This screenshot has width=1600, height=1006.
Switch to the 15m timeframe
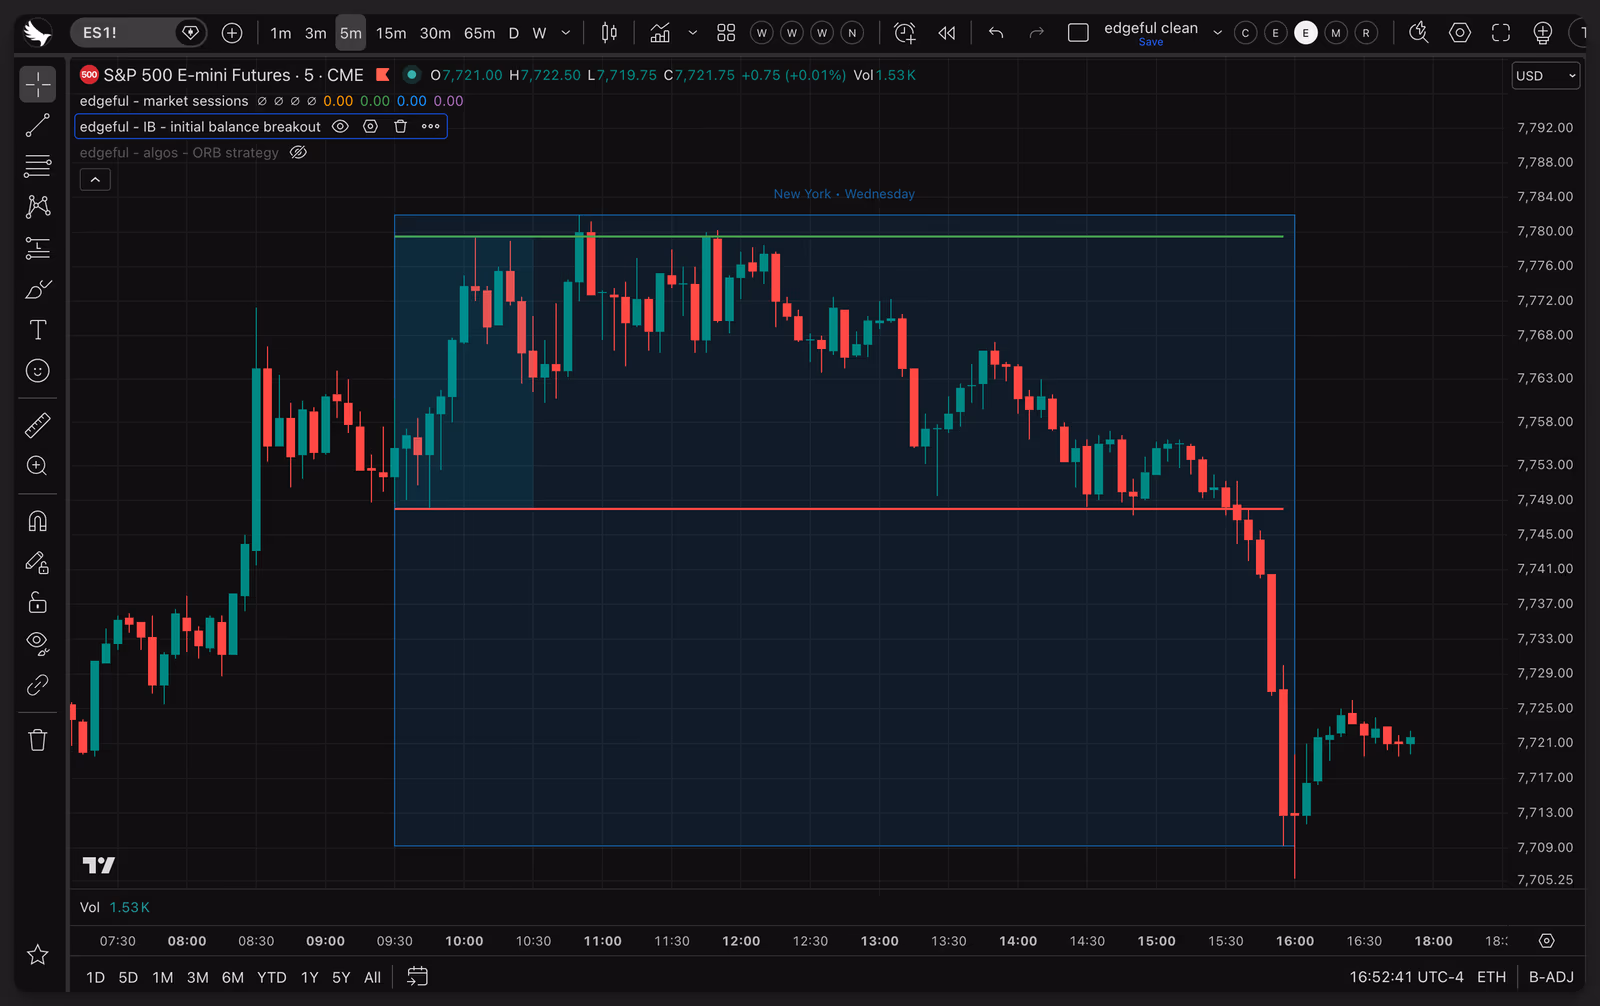[391, 33]
